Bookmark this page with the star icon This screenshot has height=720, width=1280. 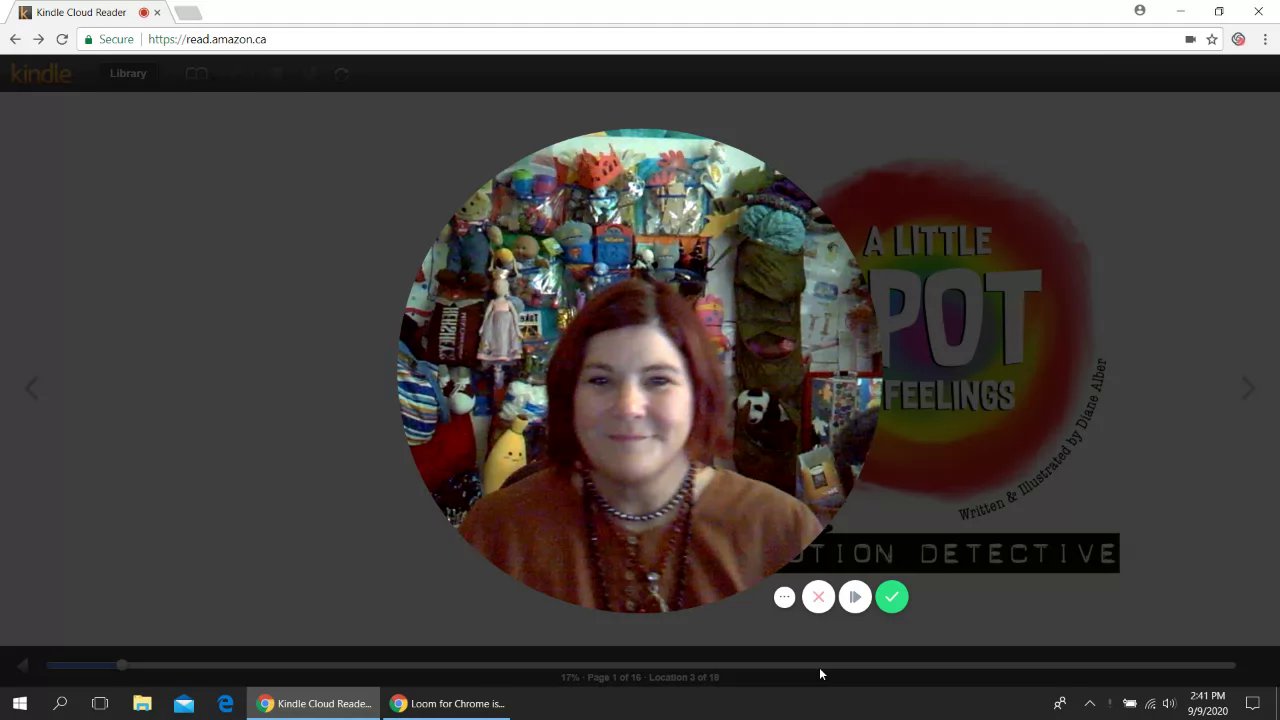[x=1212, y=39]
